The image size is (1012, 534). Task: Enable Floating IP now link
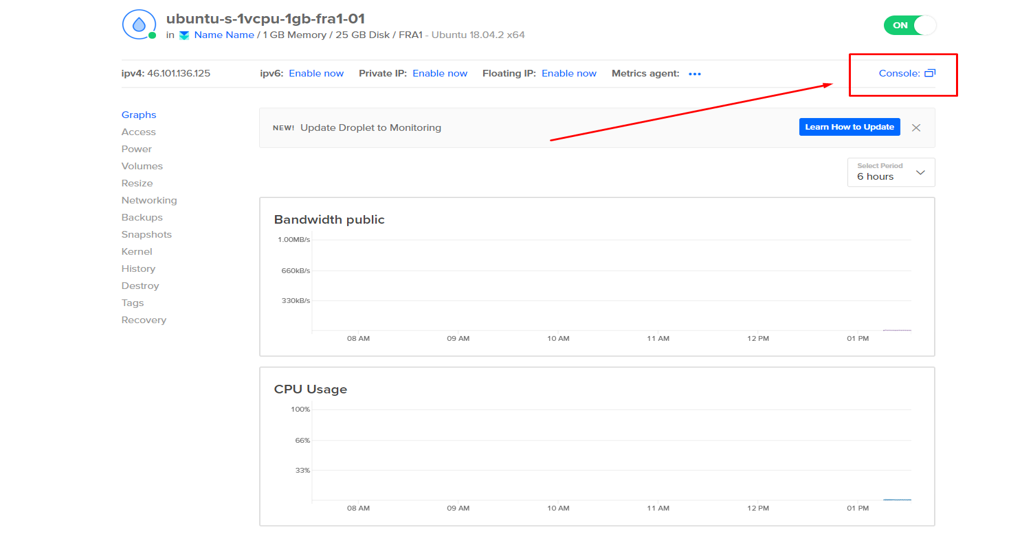tap(569, 73)
